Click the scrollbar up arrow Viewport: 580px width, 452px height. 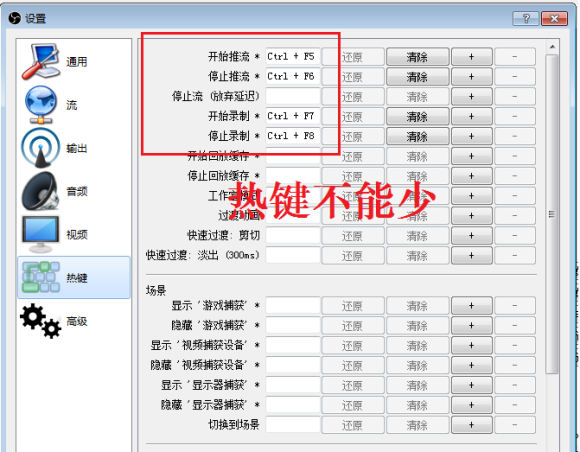point(552,47)
